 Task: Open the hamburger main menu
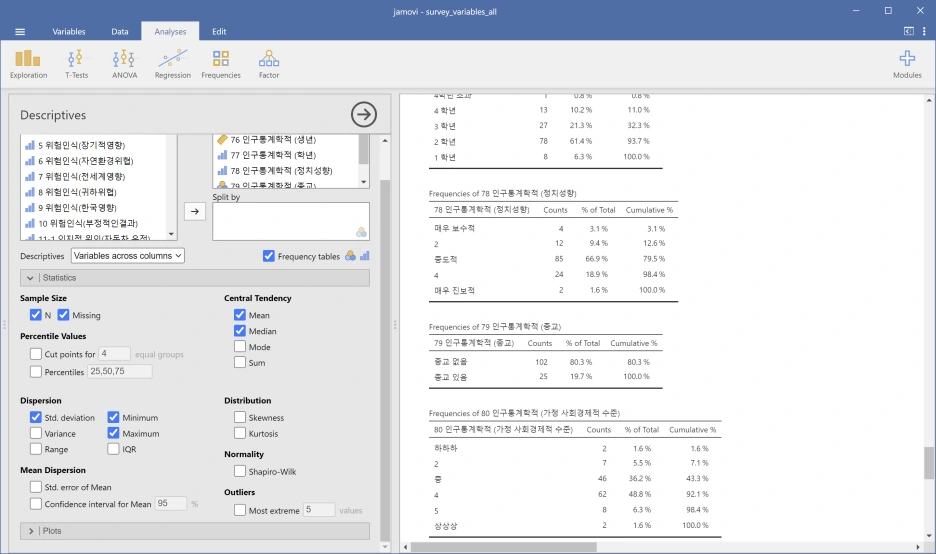pyautogui.click(x=20, y=32)
